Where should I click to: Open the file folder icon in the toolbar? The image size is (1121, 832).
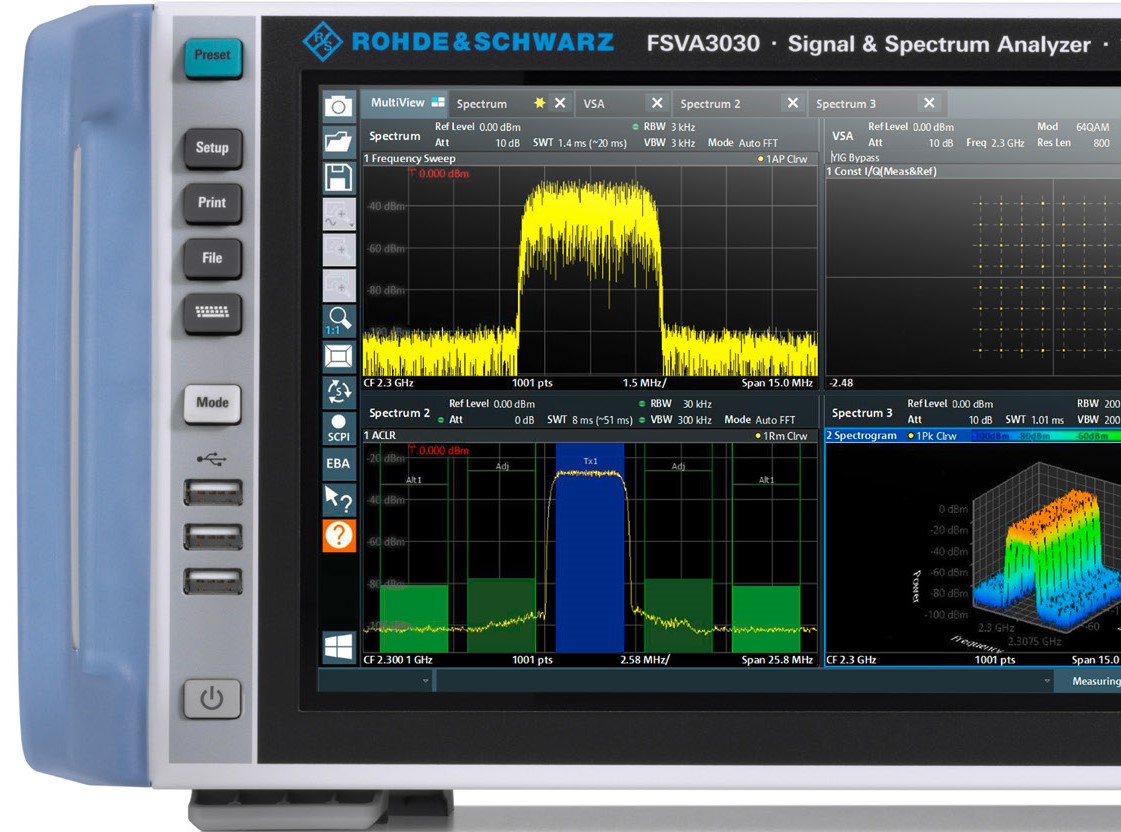click(339, 141)
